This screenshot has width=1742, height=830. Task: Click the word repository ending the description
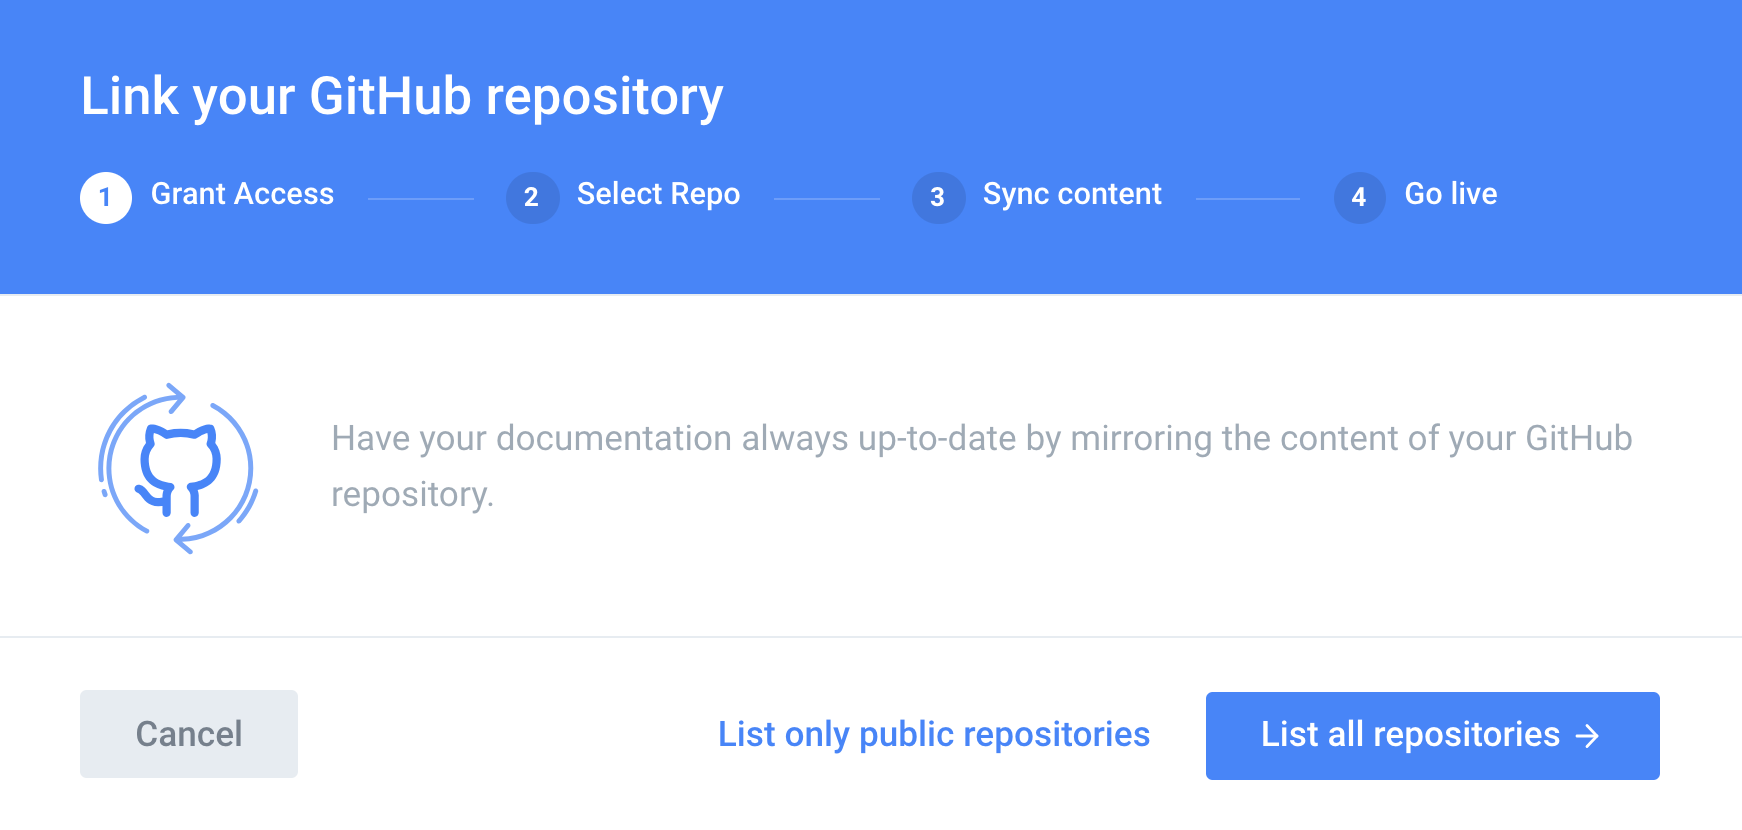click(412, 495)
